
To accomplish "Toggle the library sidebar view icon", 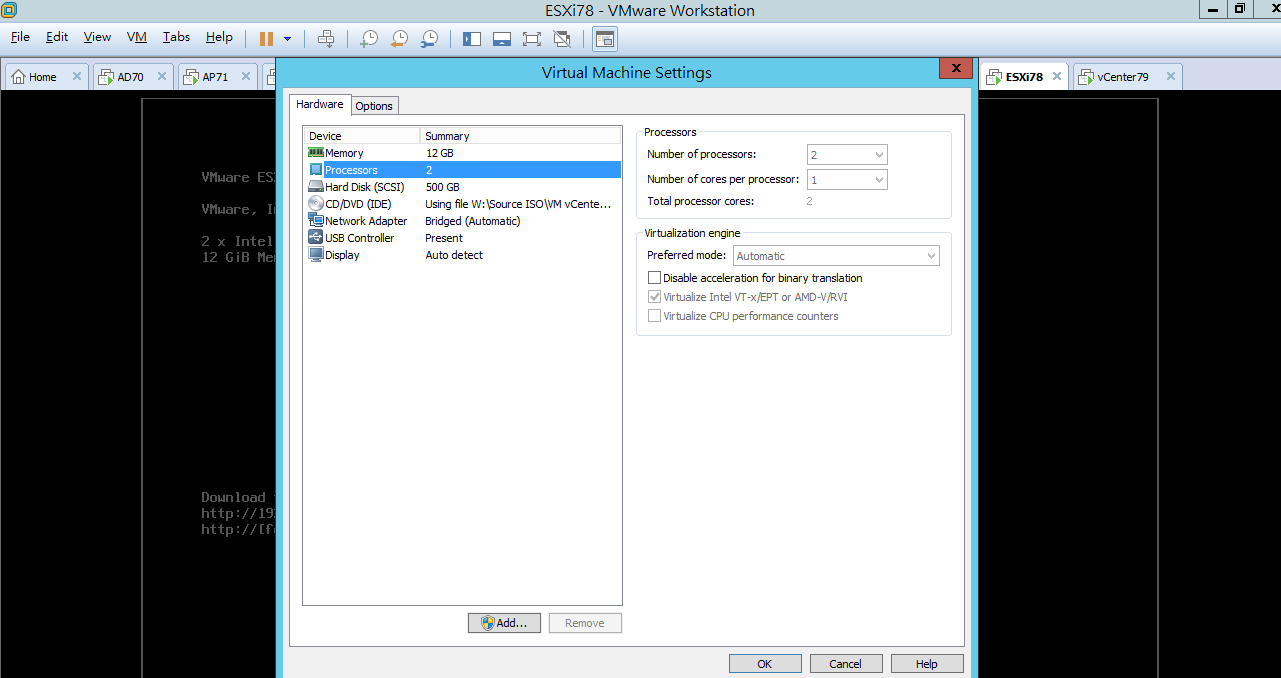I will point(472,38).
